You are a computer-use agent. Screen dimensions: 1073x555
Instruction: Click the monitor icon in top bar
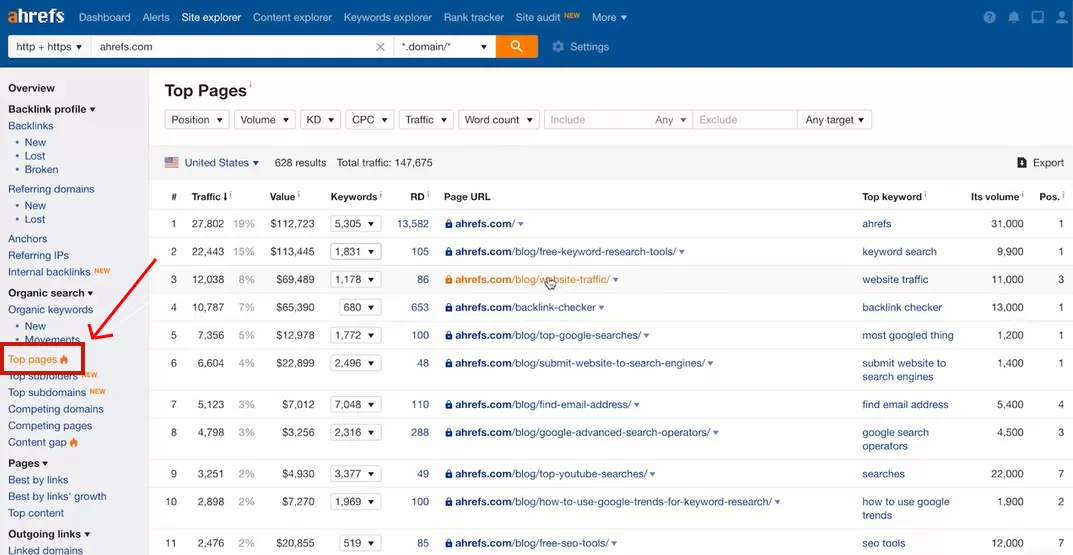point(1037,18)
